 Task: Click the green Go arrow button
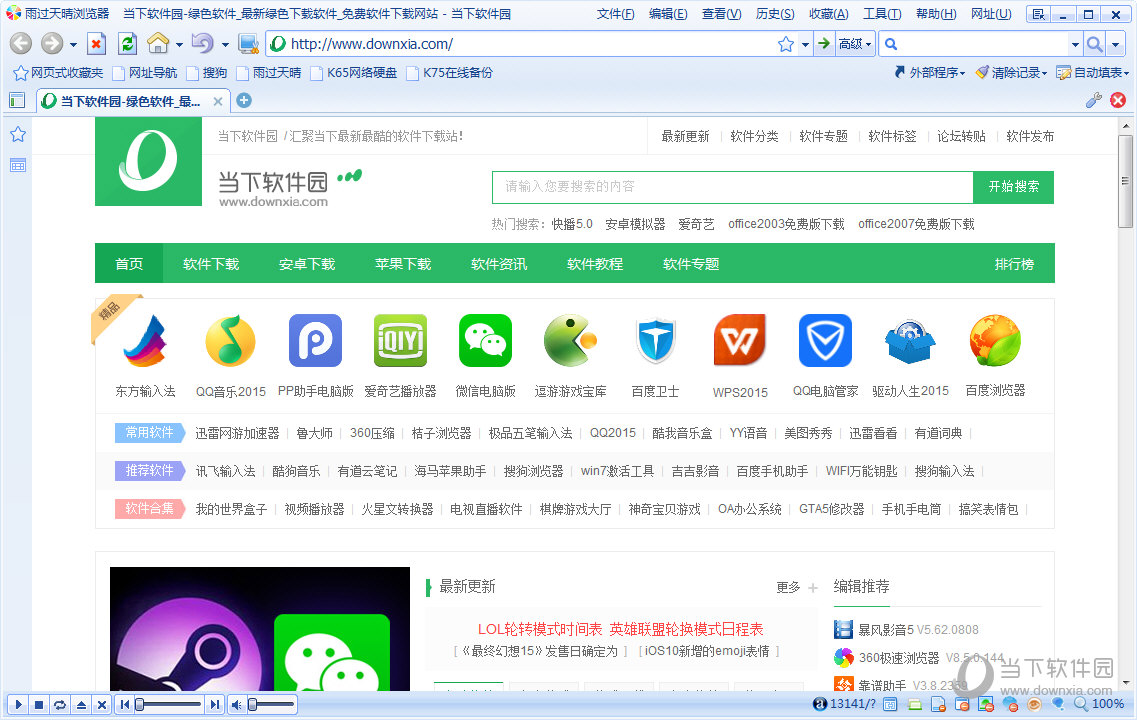click(x=824, y=44)
